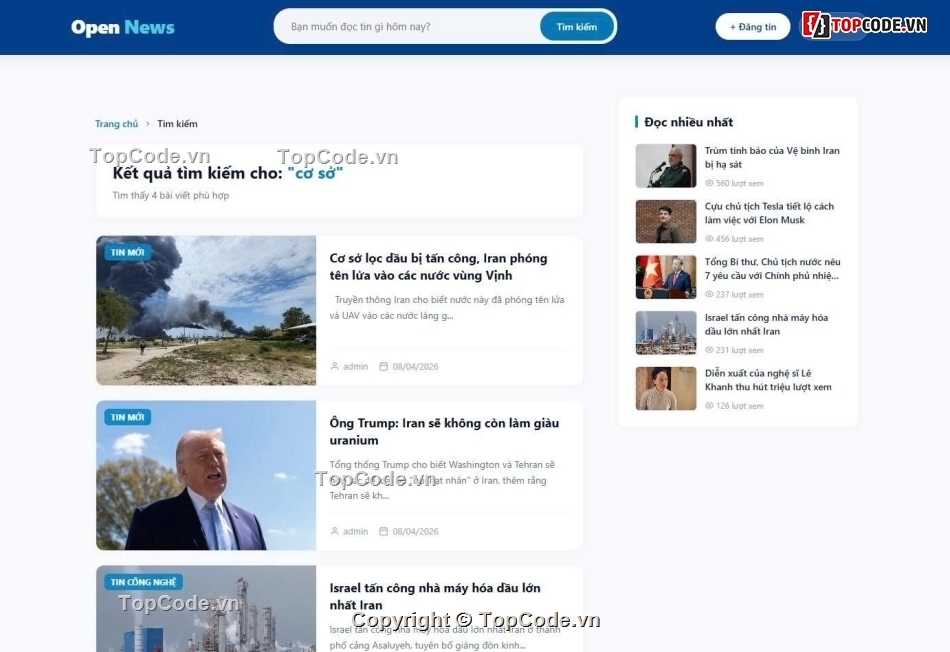Viewport: 950px width, 652px height.
Task: Click admin author of refinery article
Action: (x=356, y=366)
